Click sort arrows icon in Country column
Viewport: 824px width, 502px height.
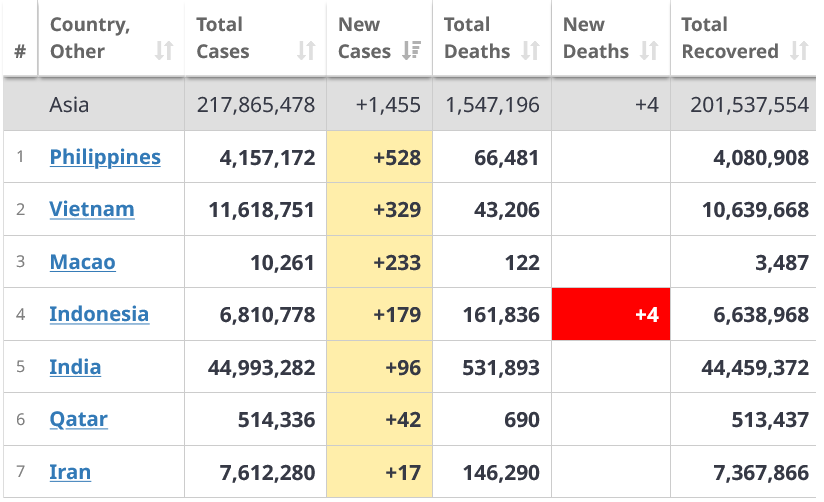click(x=164, y=51)
